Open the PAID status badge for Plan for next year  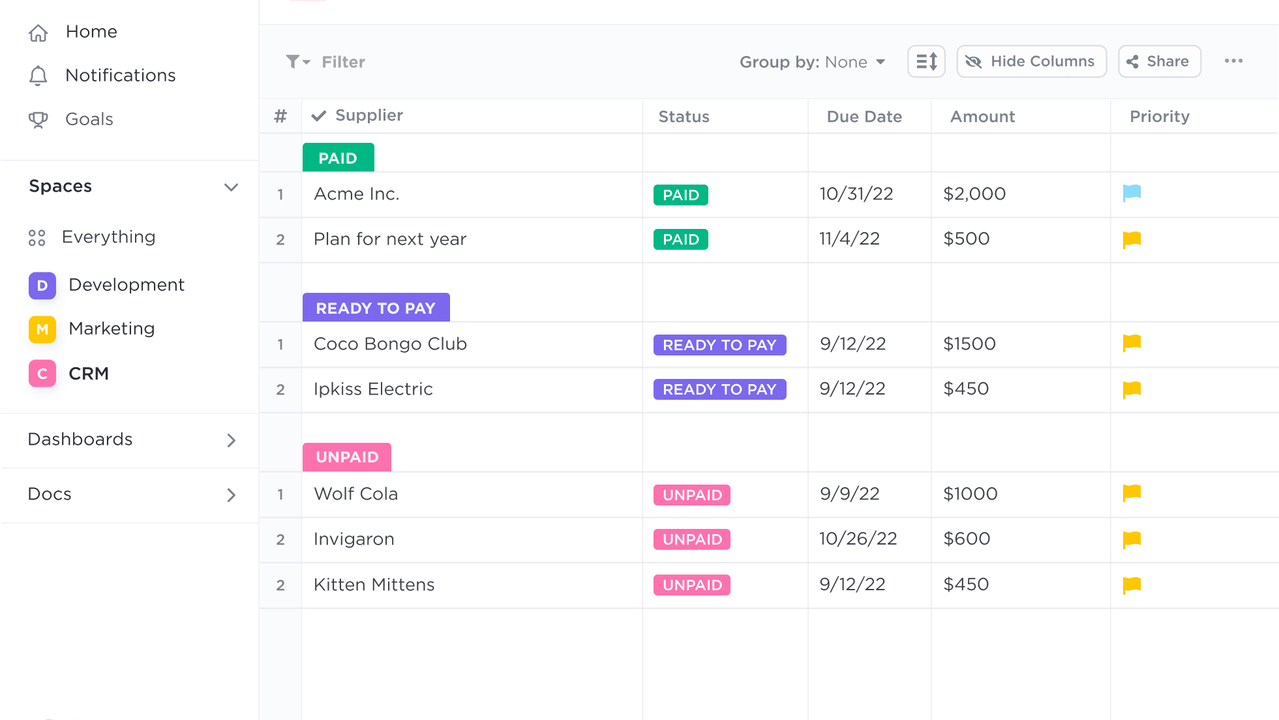(680, 239)
